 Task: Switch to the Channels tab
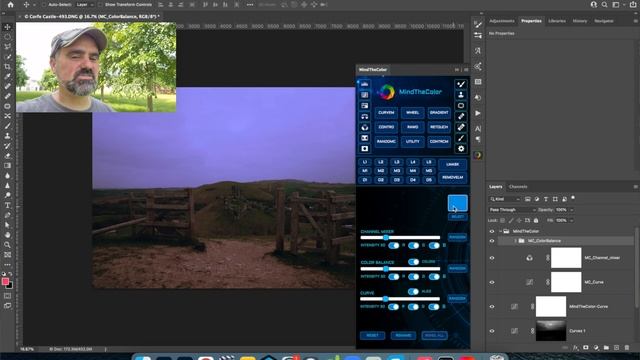tap(518, 187)
